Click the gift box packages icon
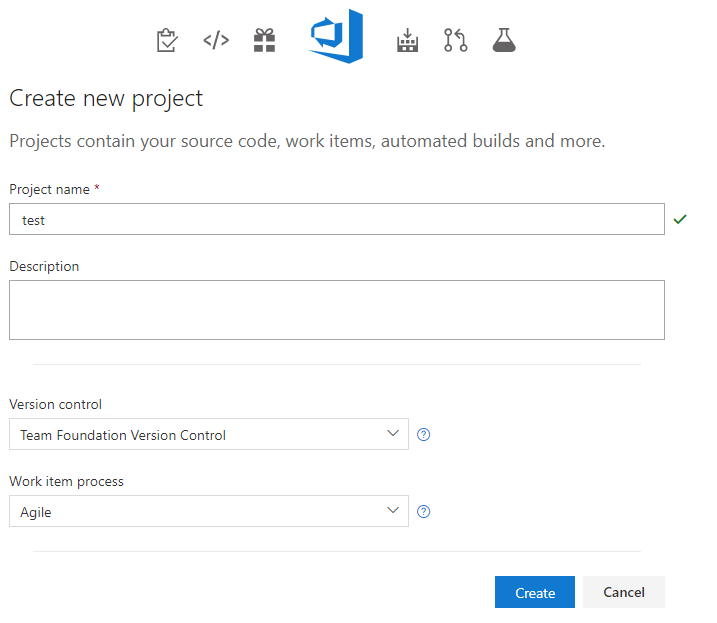This screenshot has height=623, width=717. click(x=264, y=40)
